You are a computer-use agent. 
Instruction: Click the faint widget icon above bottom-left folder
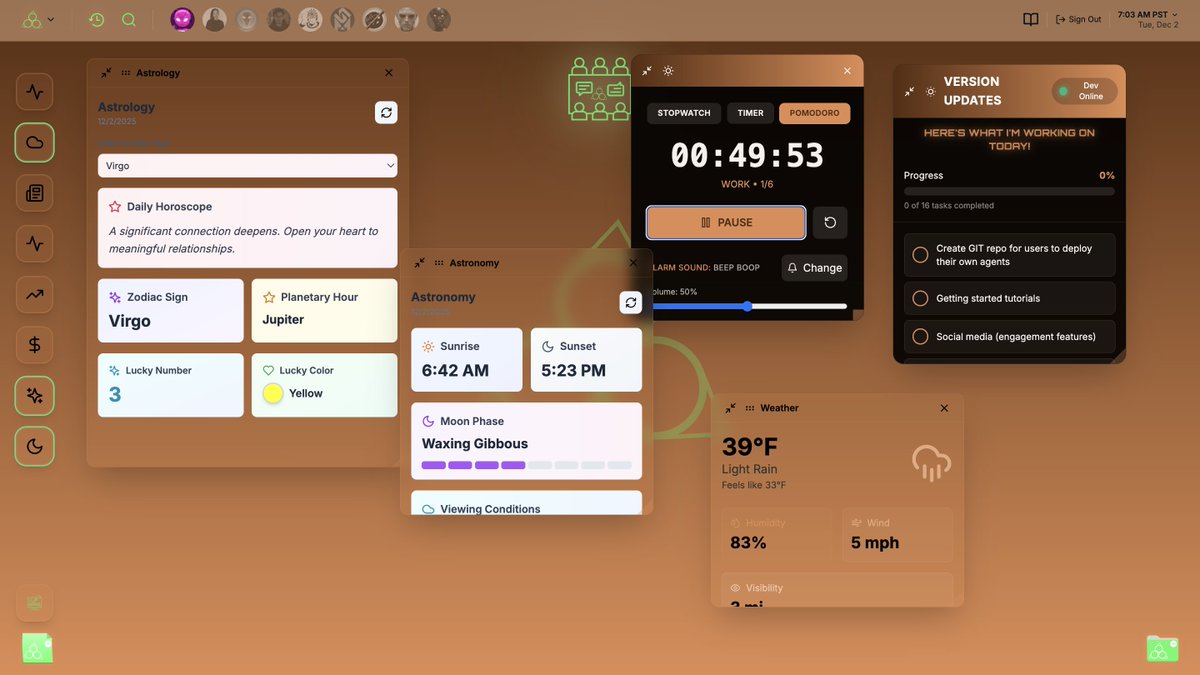tap(35, 603)
